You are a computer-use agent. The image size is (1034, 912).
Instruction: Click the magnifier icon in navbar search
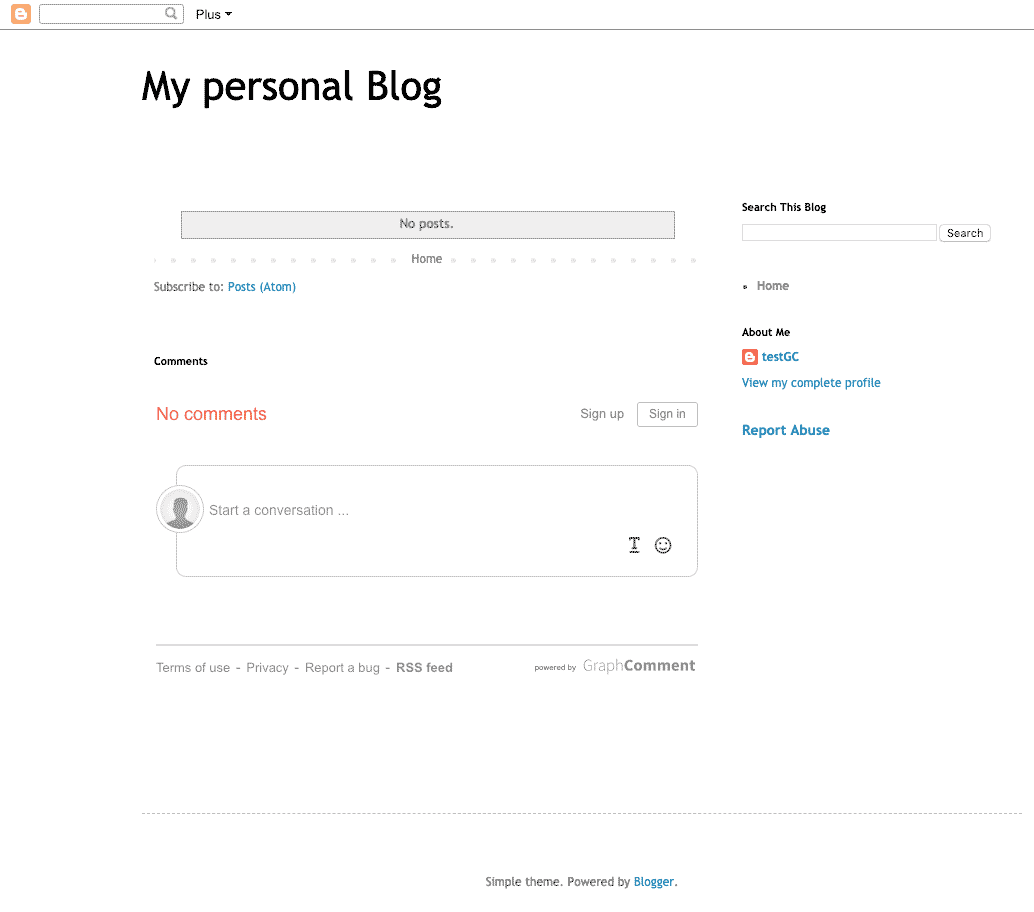point(171,13)
